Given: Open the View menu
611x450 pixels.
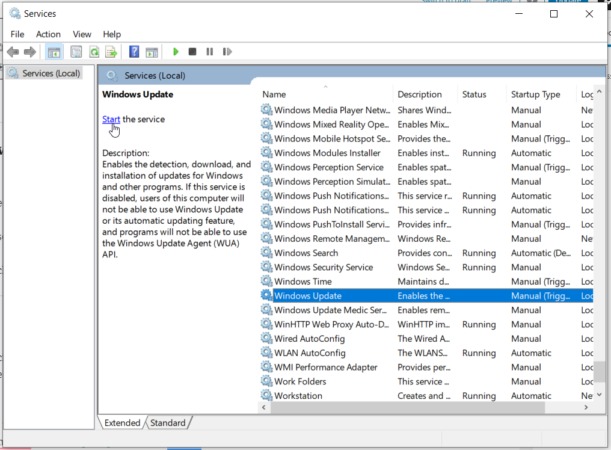Looking at the screenshot, I should click(x=81, y=34).
